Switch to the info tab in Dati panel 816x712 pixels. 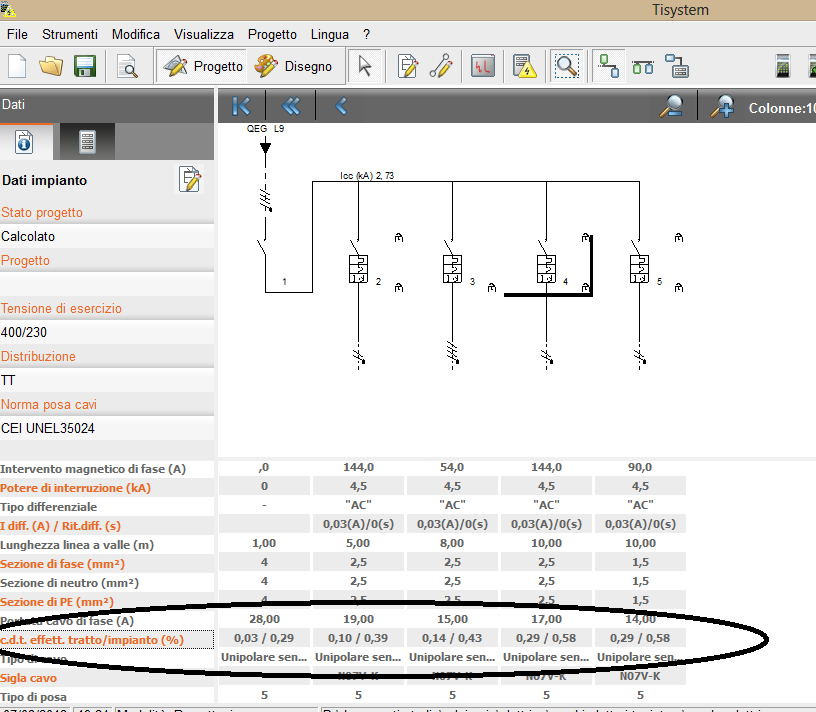tap(24, 142)
